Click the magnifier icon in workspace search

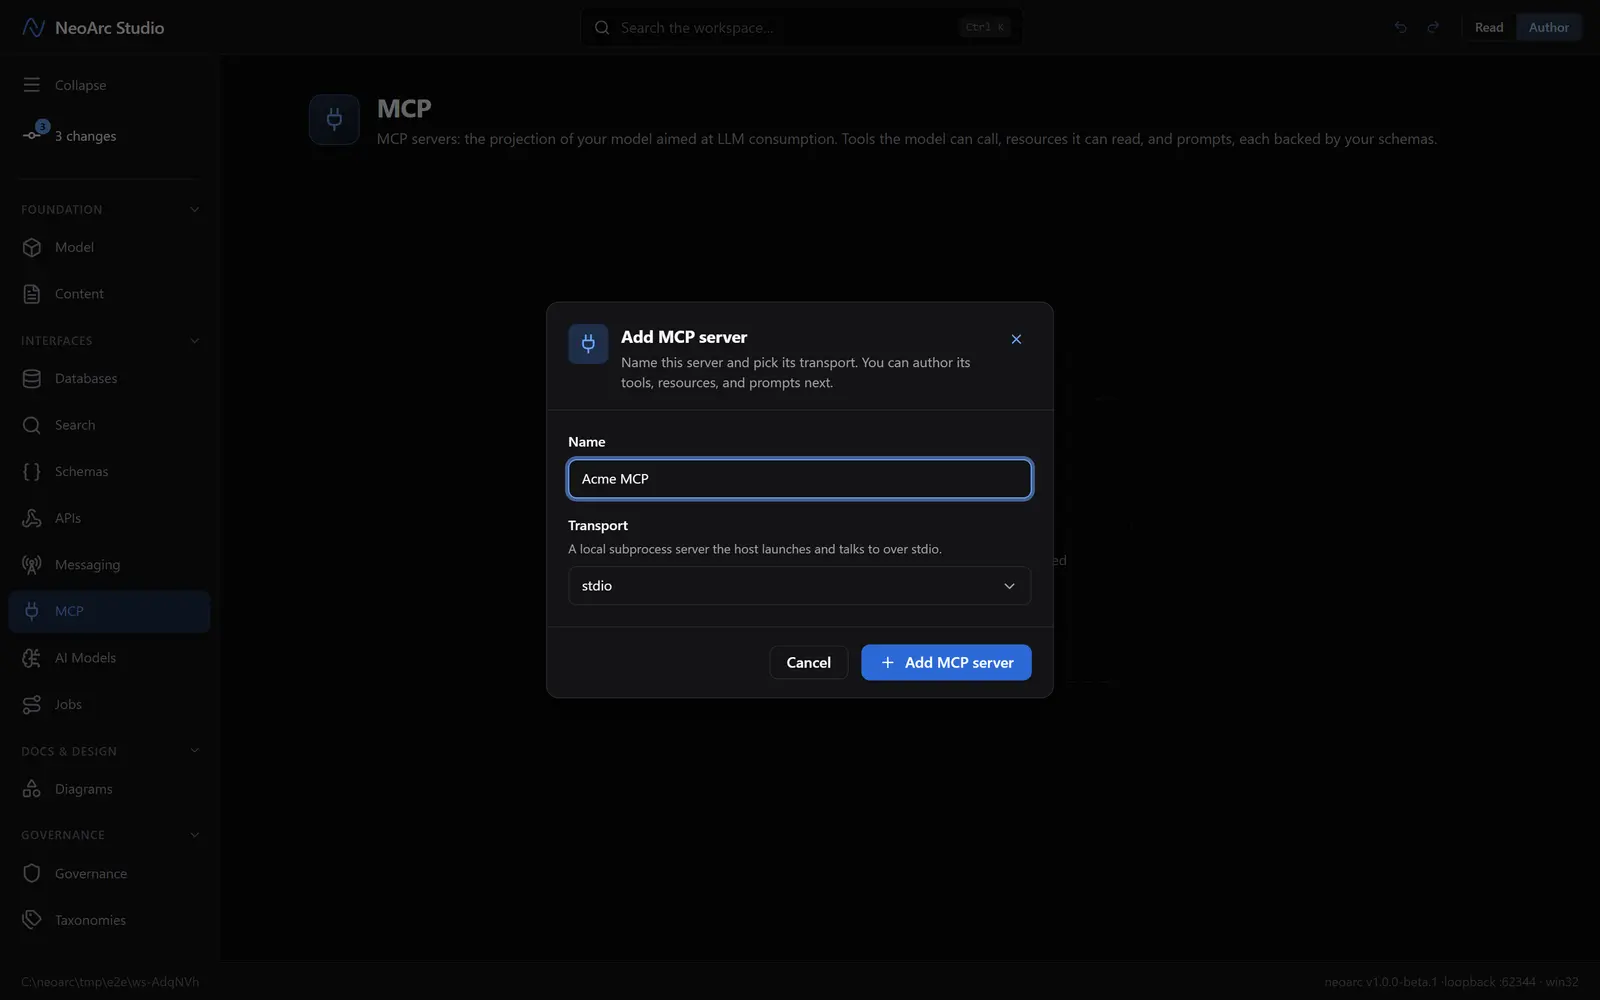[x=602, y=28]
